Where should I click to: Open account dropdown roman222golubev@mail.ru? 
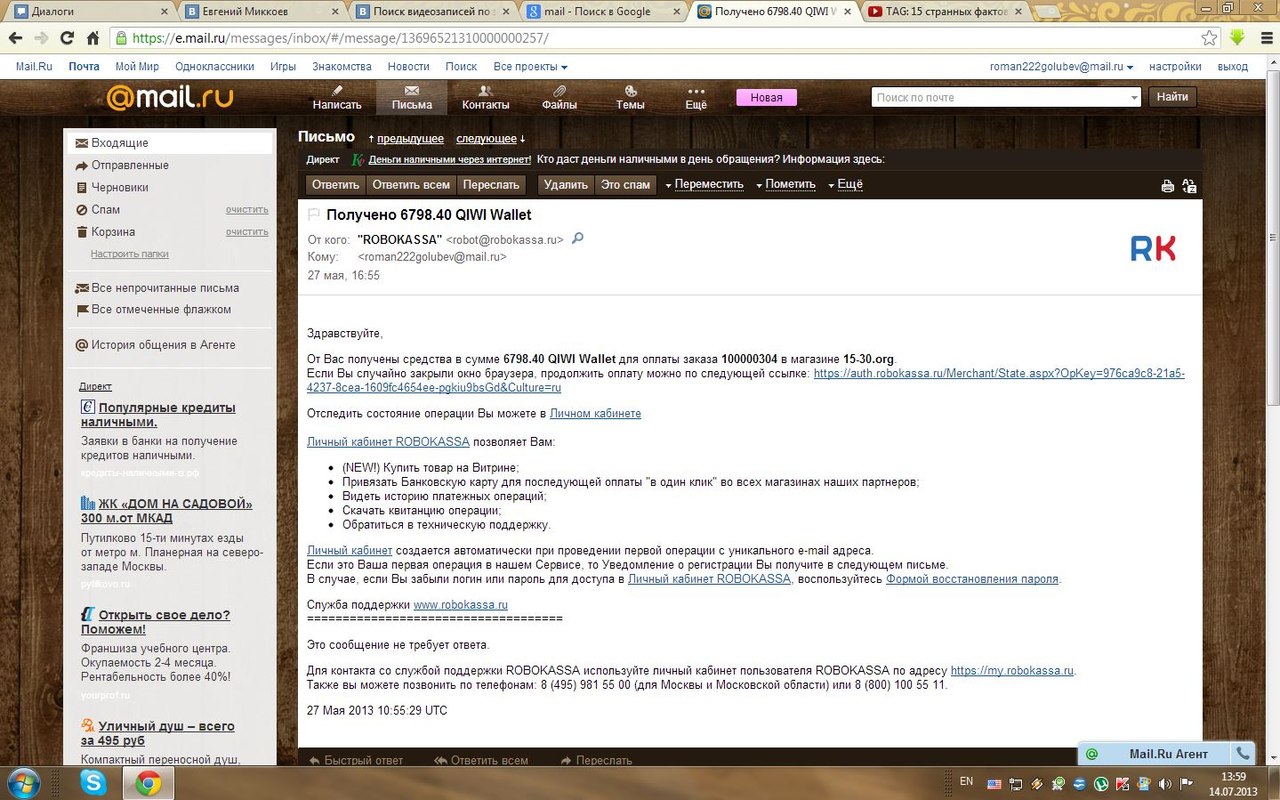1061,67
